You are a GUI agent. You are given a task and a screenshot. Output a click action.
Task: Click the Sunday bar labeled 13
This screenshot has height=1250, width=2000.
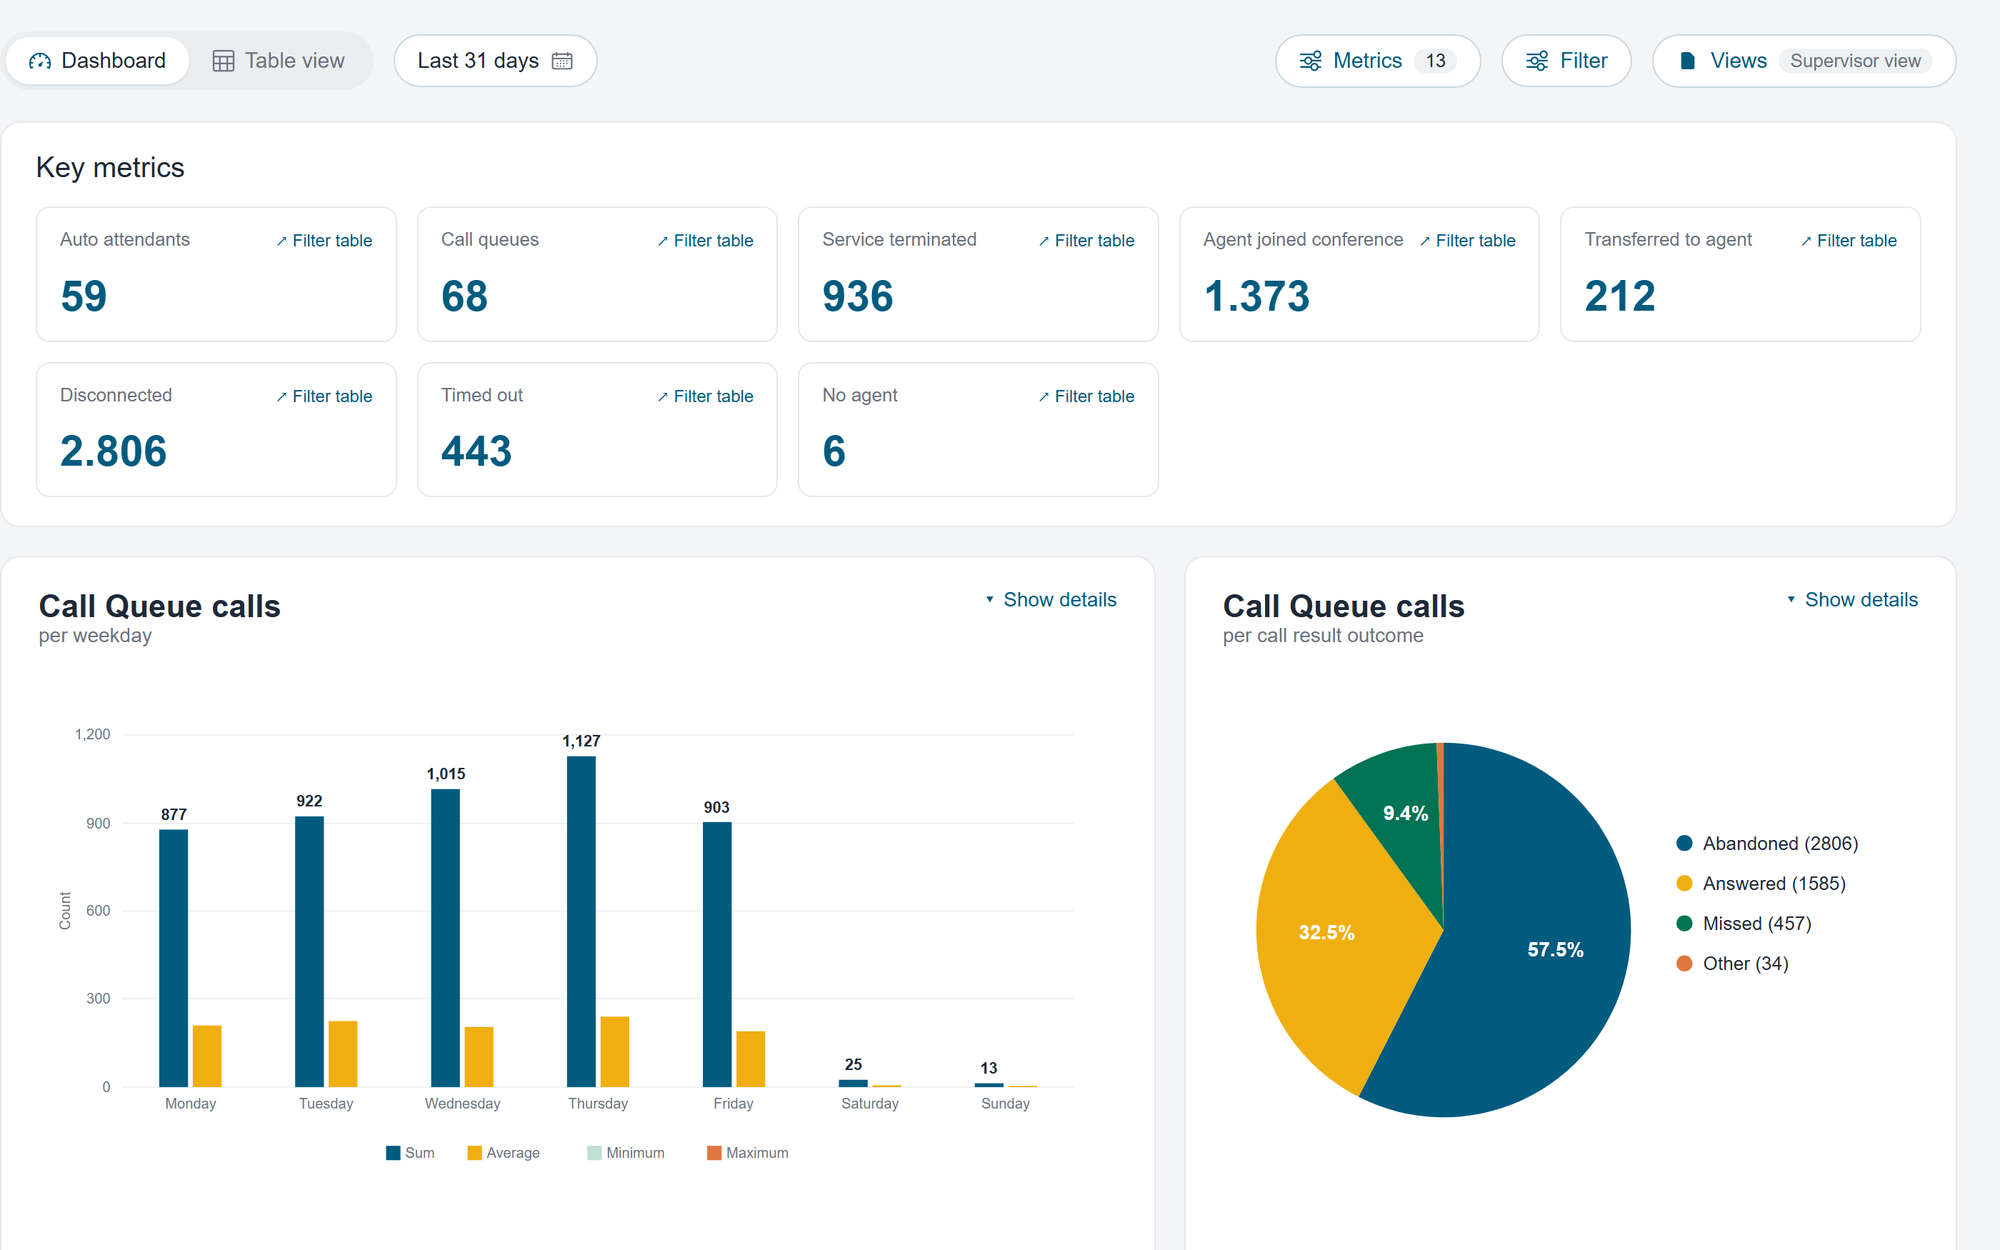point(989,1085)
